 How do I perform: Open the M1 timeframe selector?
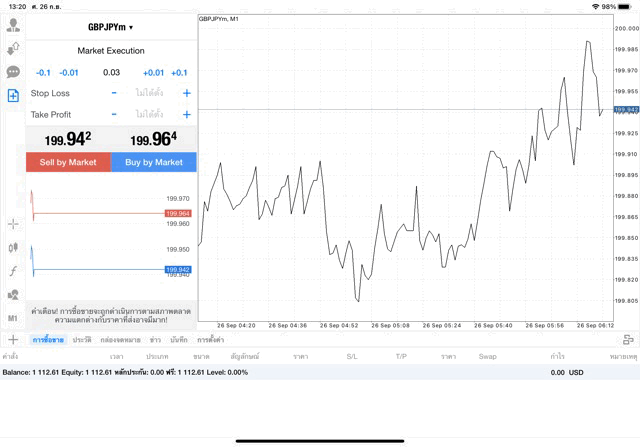point(13,318)
